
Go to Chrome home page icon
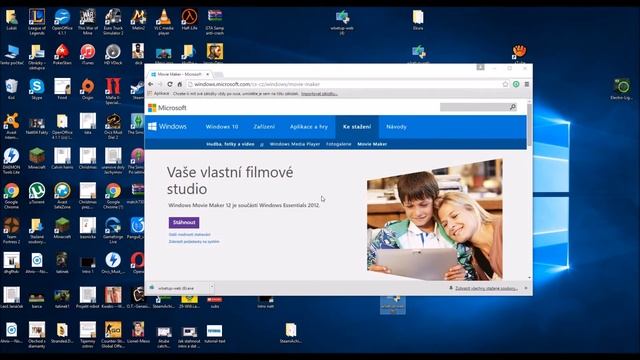coord(180,84)
